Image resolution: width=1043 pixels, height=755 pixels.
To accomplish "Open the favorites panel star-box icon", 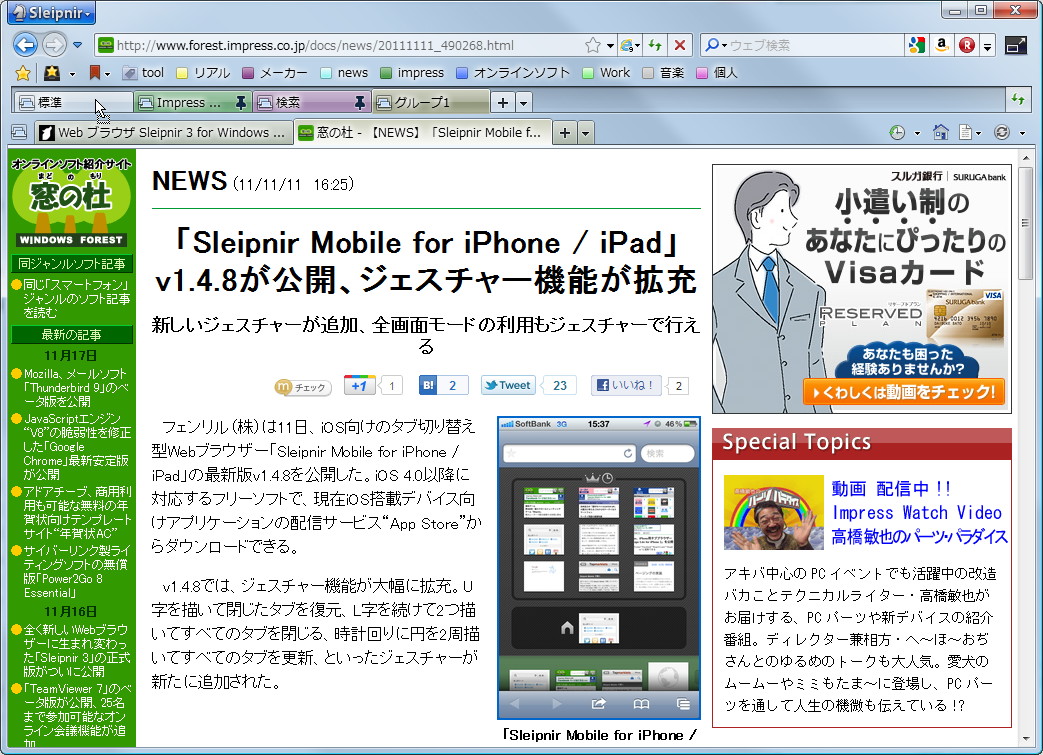I will (x=52, y=73).
